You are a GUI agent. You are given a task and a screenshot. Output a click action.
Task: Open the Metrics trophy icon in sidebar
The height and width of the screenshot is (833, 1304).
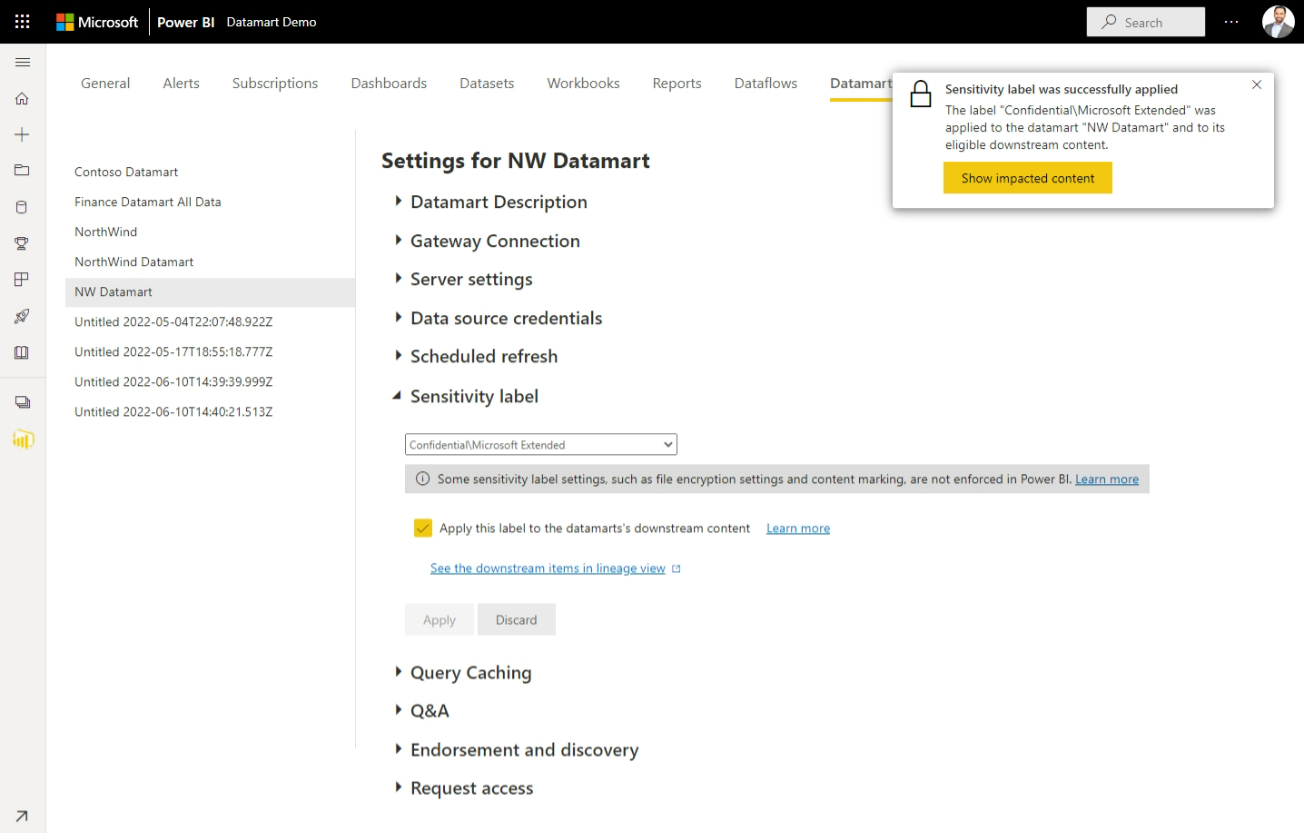pos(22,243)
